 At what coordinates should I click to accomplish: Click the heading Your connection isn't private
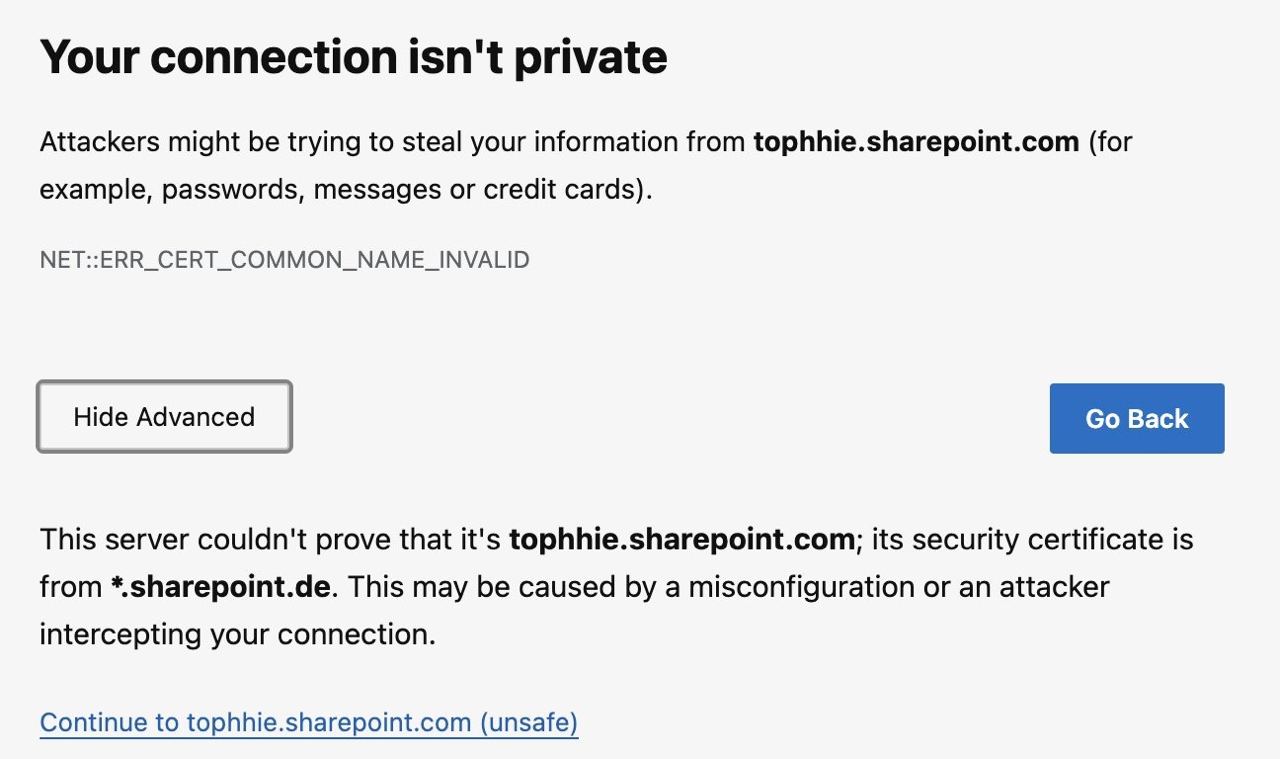pos(352,56)
